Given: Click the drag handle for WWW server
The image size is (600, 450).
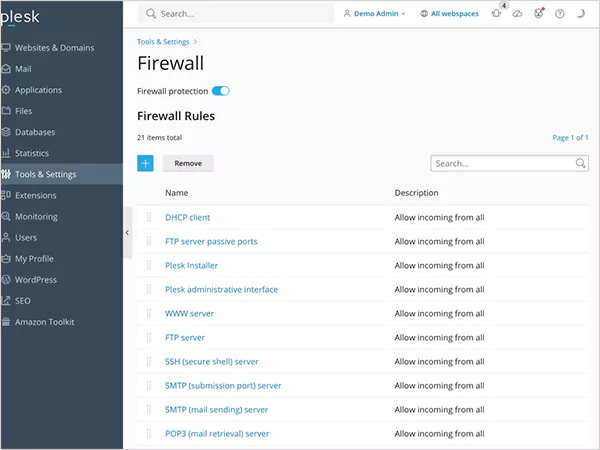Looking at the screenshot, I should [149, 313].
